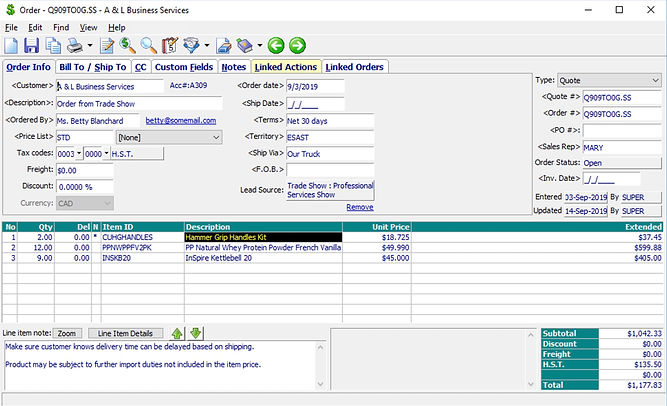Print the order with printer icon
Viewport: 667px width, 406px height.
pos(75,46)
